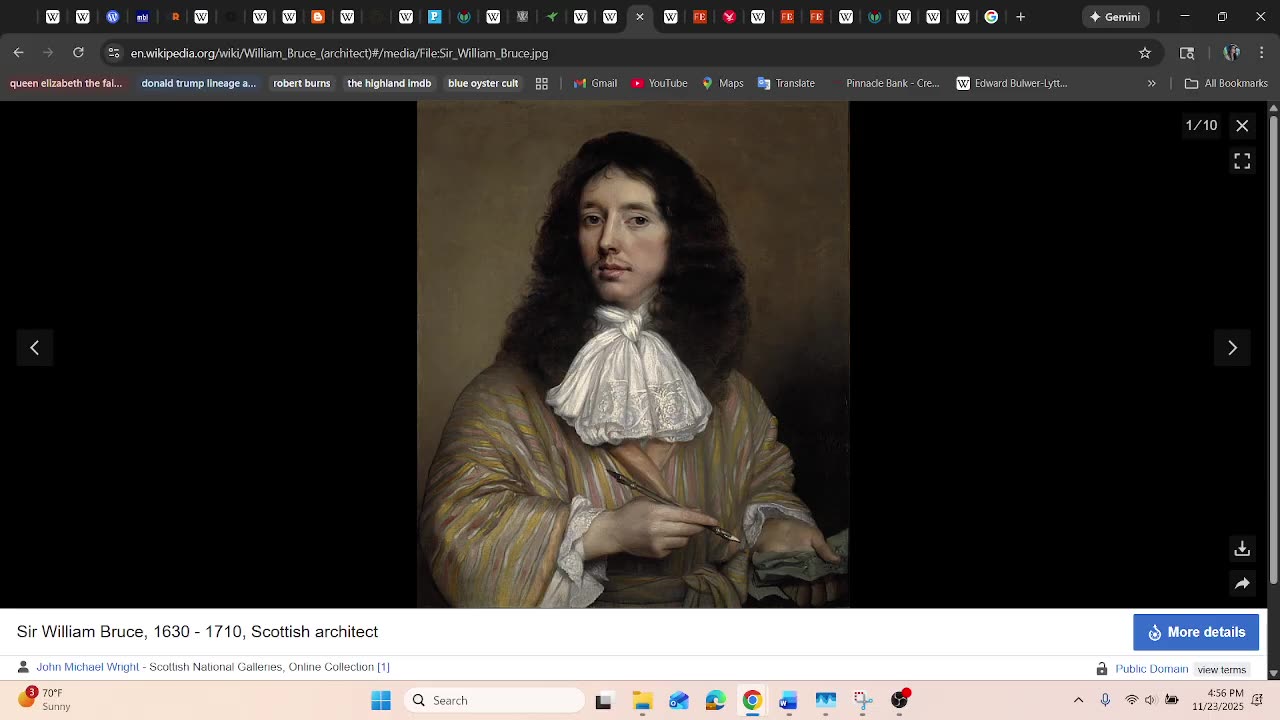The height and width of the screenshot is (720, 1280).
Task: Switch to the Google tab
Action: click(991, 17)
